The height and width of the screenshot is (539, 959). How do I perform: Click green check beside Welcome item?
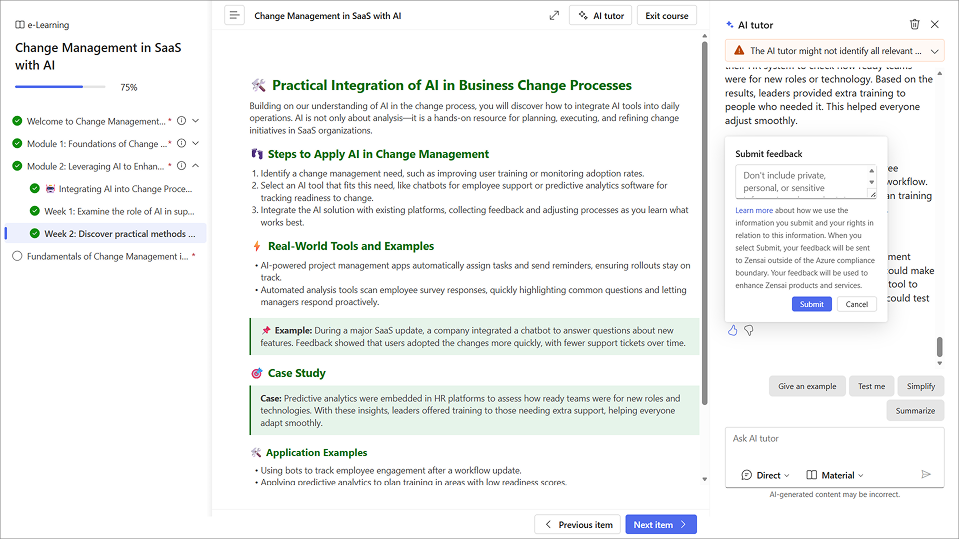17,121
